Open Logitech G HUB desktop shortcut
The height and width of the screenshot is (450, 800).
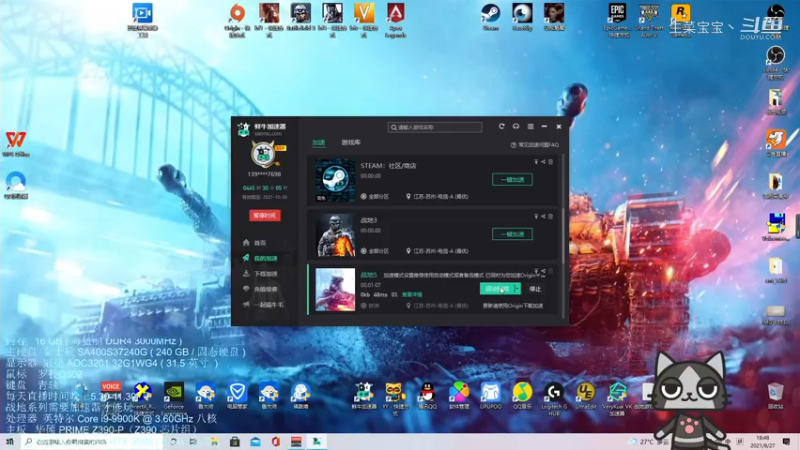coord(554,399)
